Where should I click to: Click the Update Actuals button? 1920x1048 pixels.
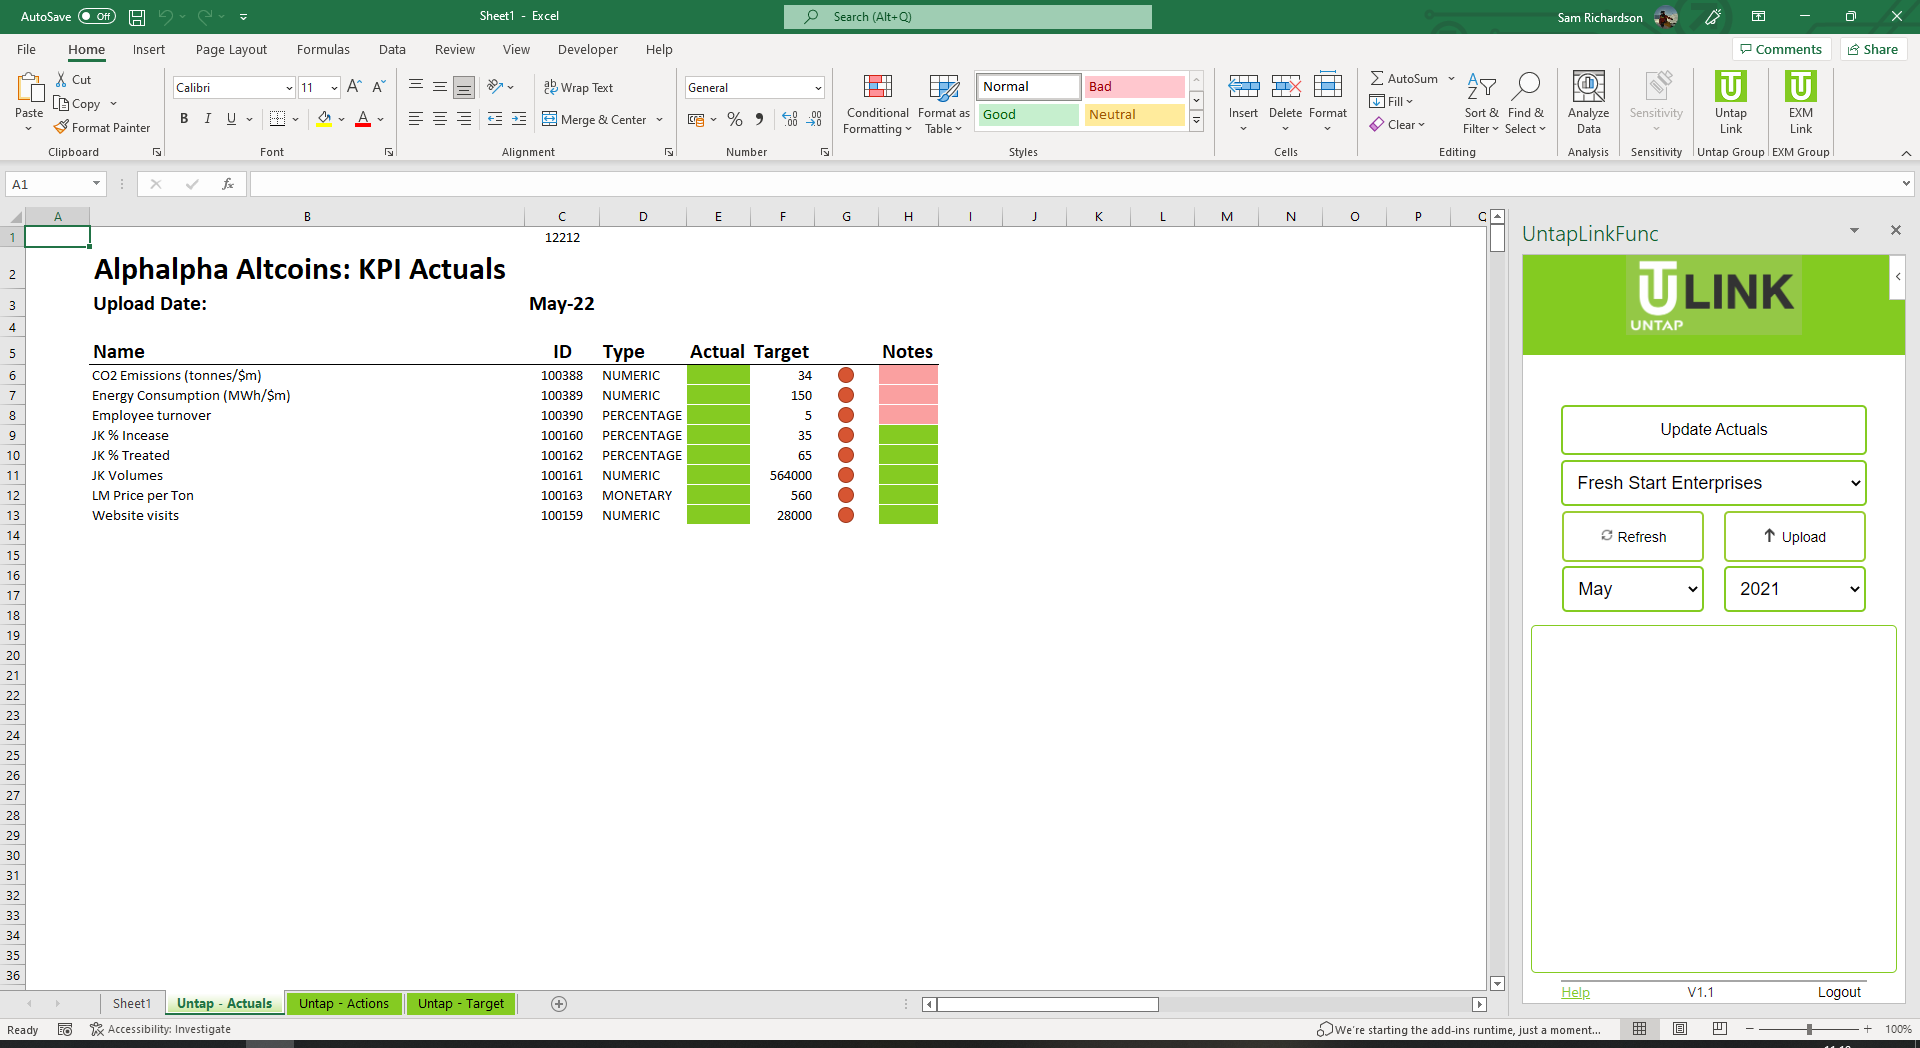pyautogui.click(x=1713, y=430)
